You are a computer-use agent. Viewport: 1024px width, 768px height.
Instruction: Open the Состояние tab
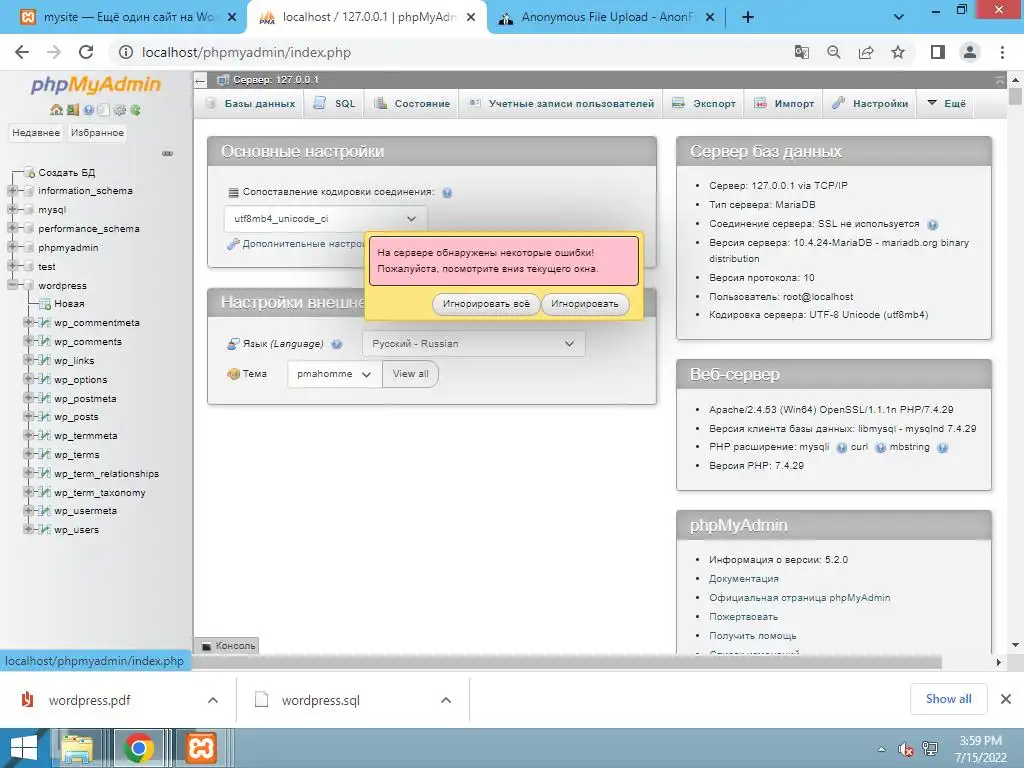coord(411,103)
